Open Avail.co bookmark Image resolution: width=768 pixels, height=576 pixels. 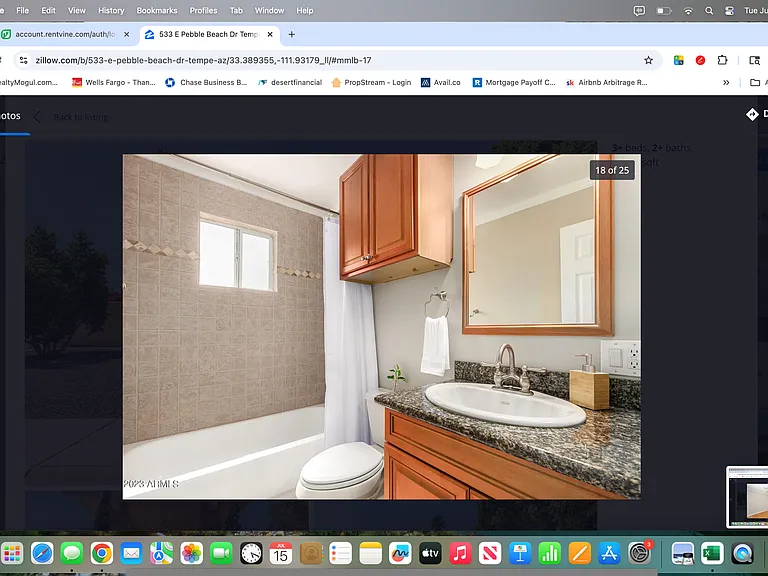[x=441, y=82]
